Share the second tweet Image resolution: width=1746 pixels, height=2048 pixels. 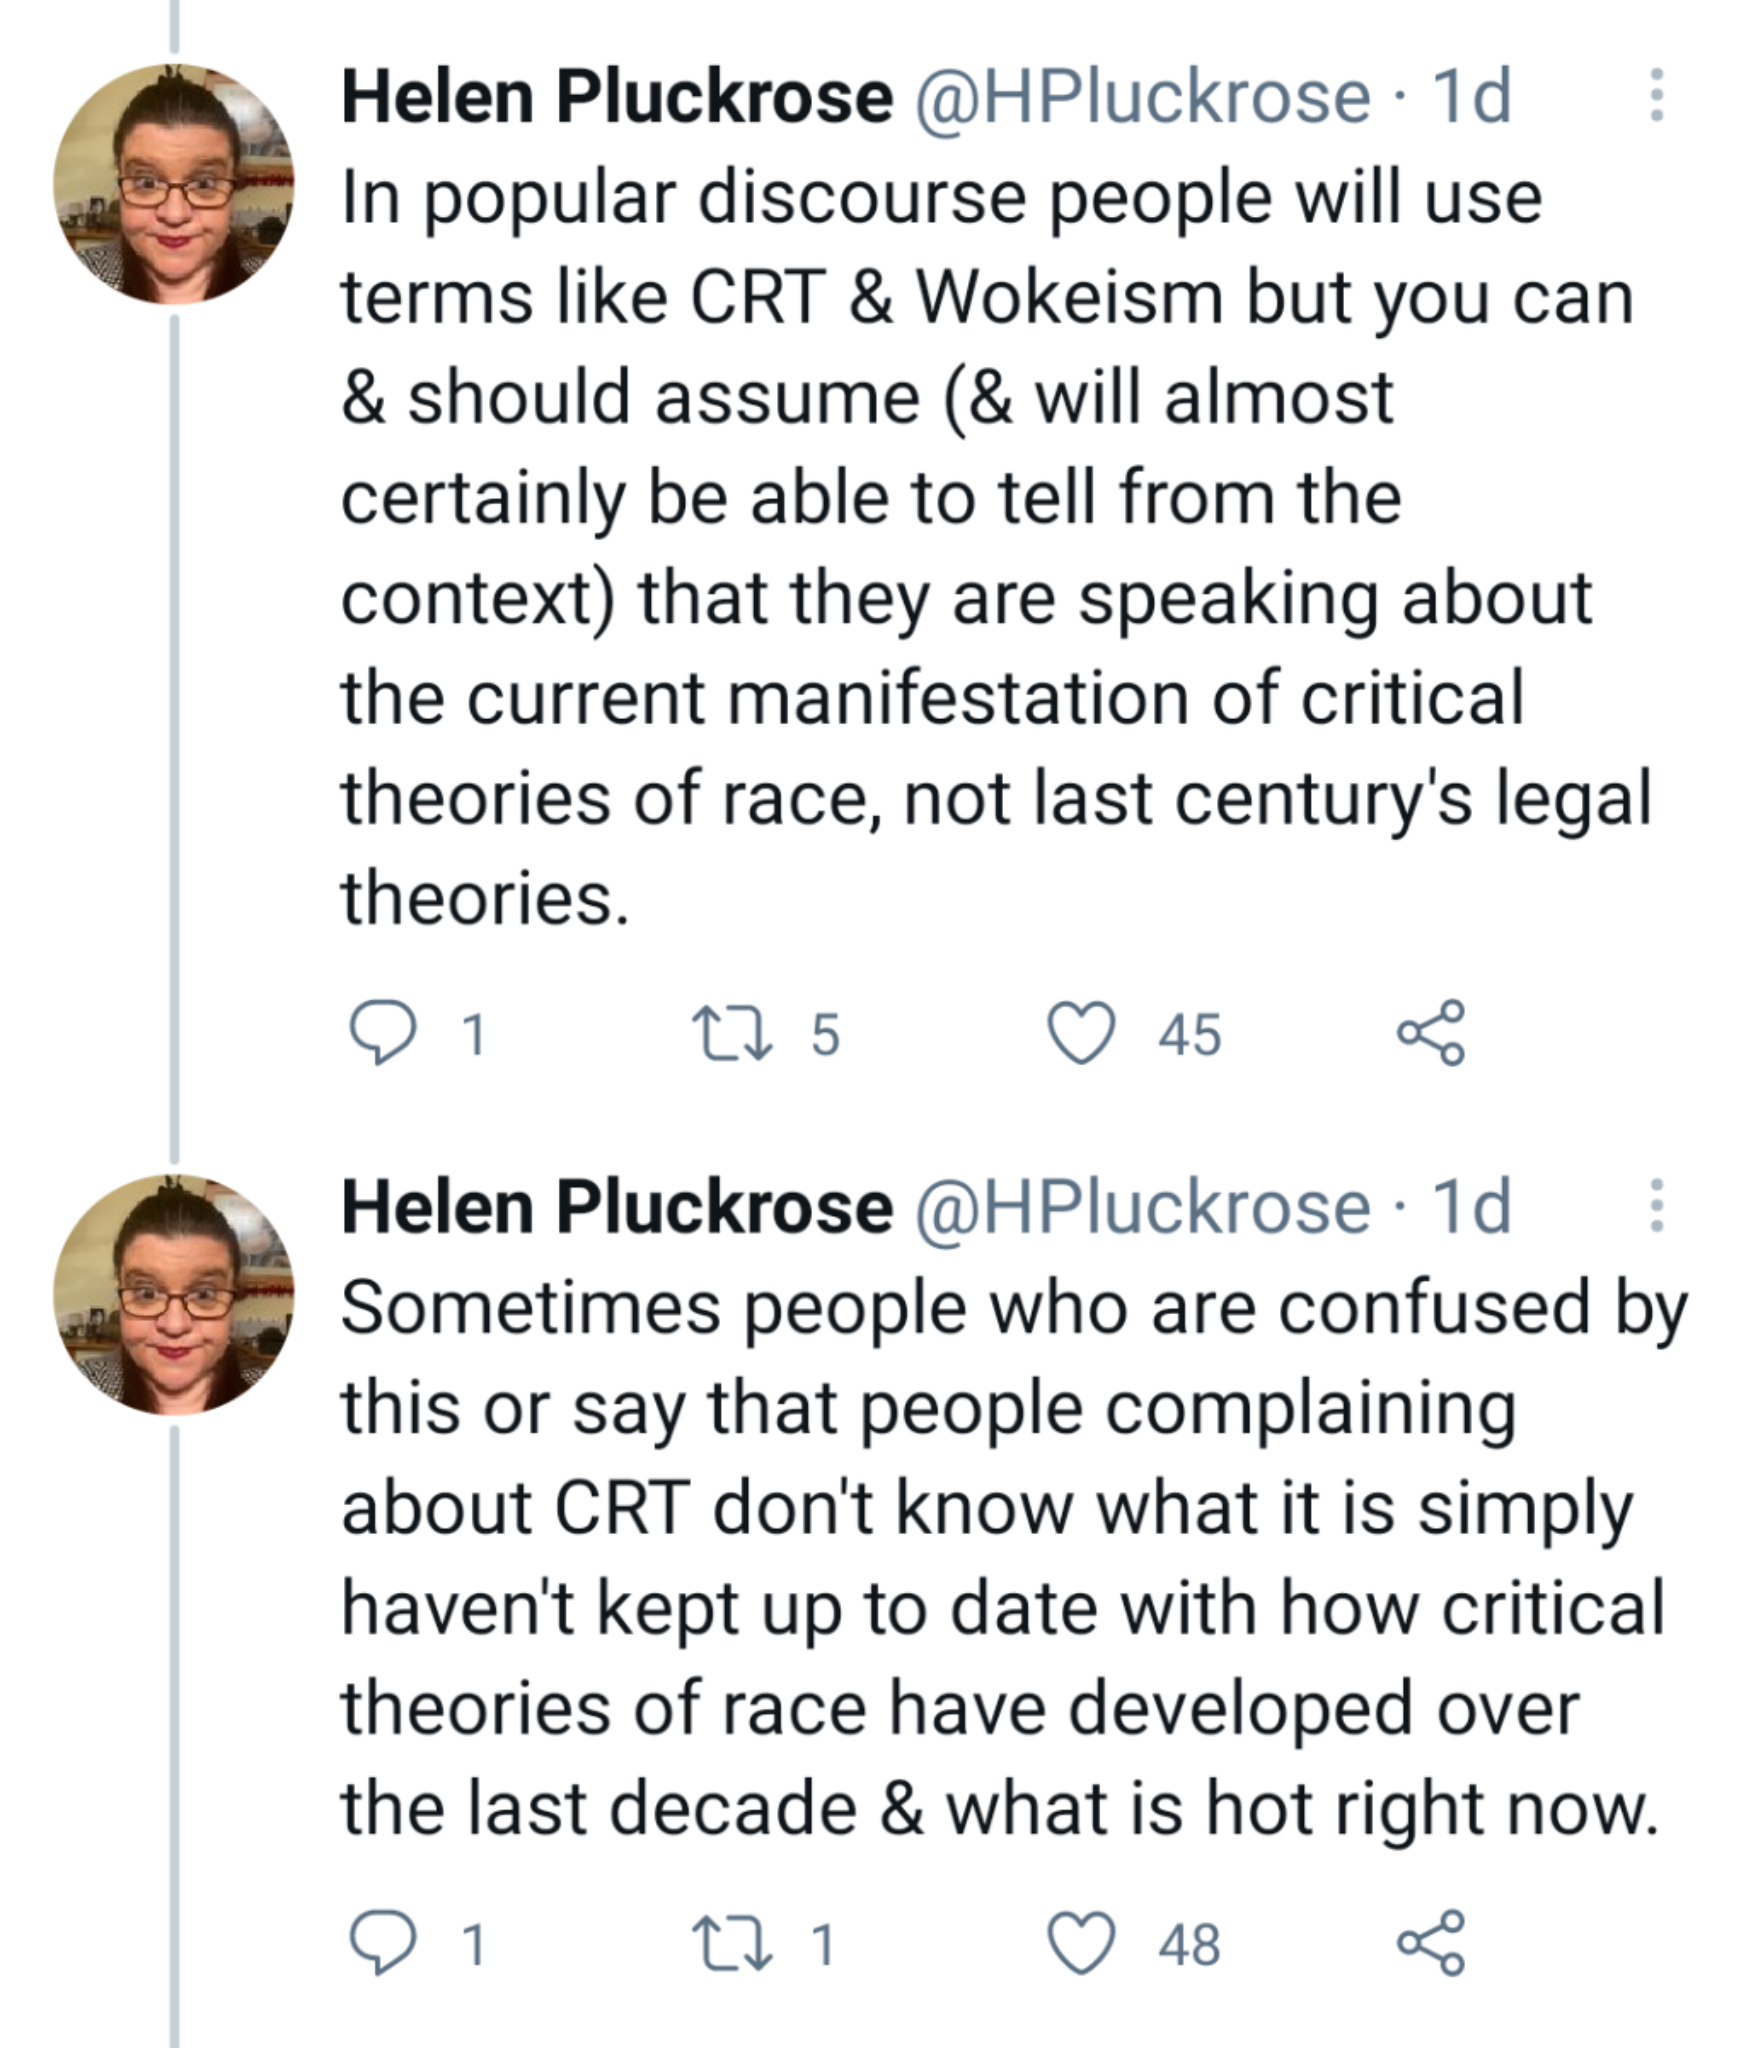(1431, 1943)
